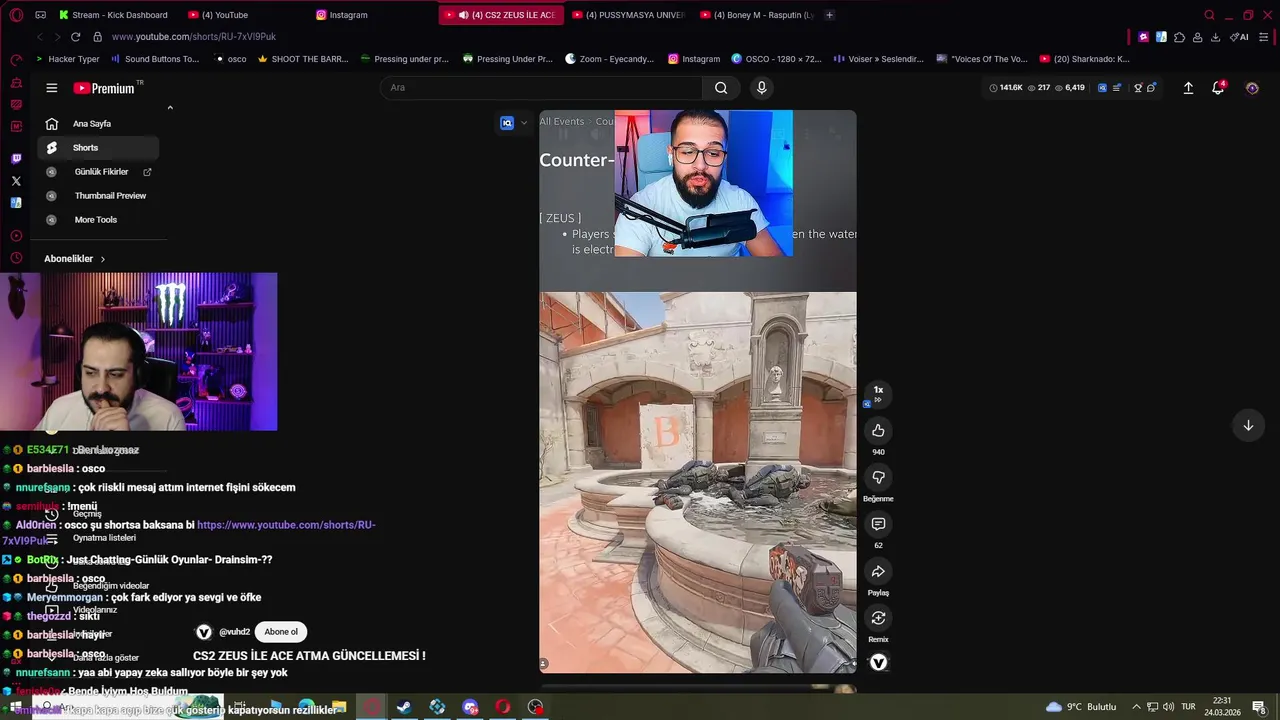This screenshot has width=1280, height=720.
Task: Open Sharknado bookmark
Action: pos(1085,59)
